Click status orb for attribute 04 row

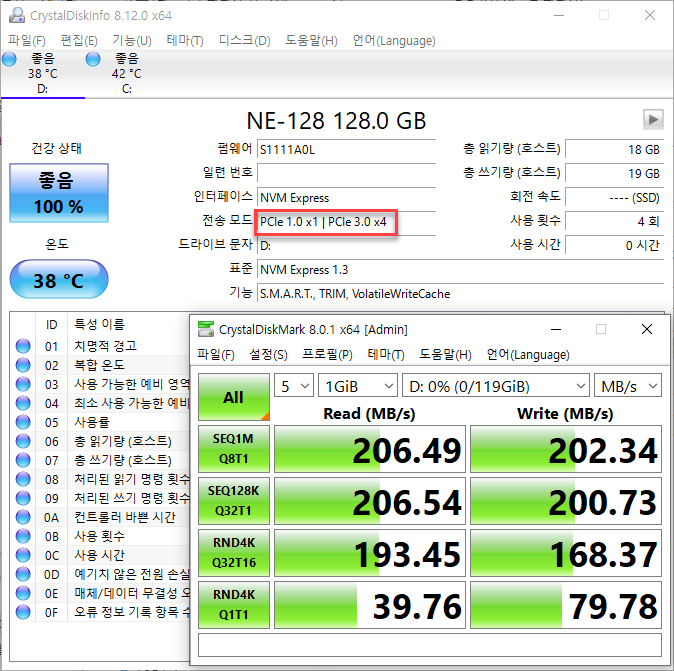[23, 403]
